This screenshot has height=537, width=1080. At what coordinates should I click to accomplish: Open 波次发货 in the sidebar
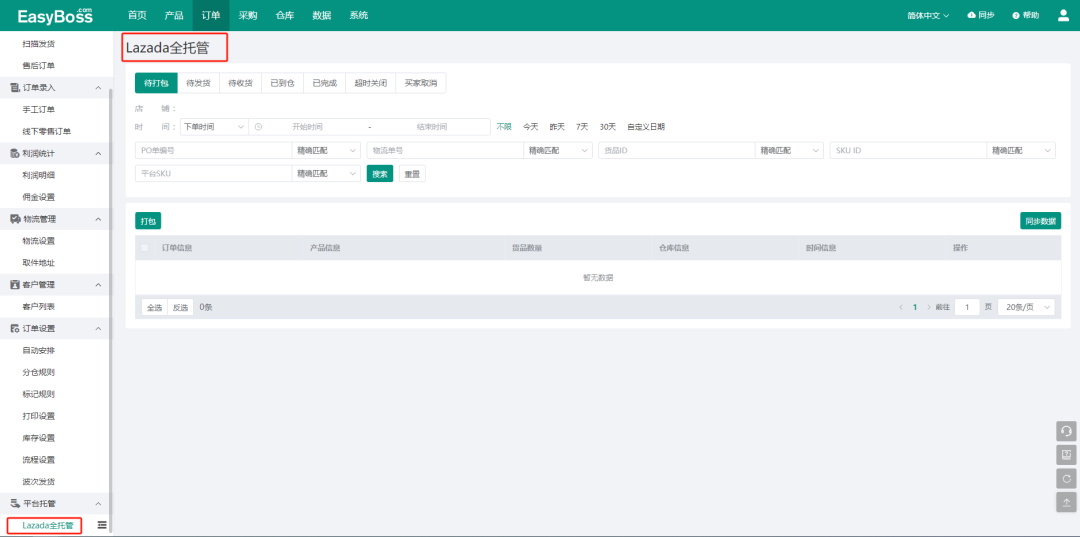coord(39,482)
